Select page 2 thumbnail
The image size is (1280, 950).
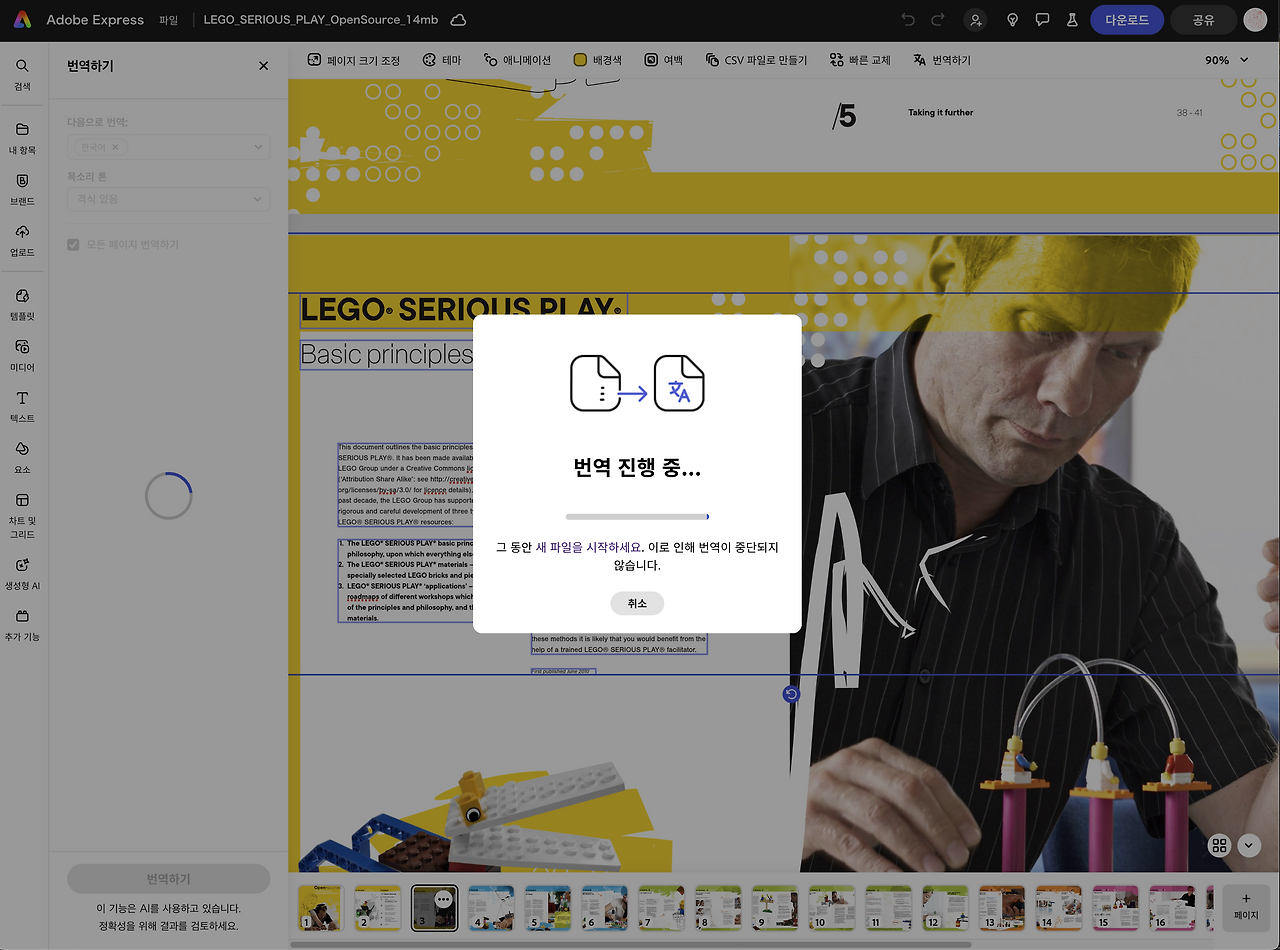pos(377,908)
